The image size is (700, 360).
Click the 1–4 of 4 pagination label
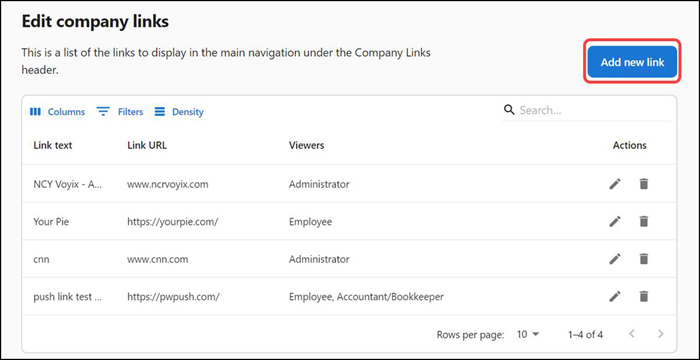pos(585,335)
